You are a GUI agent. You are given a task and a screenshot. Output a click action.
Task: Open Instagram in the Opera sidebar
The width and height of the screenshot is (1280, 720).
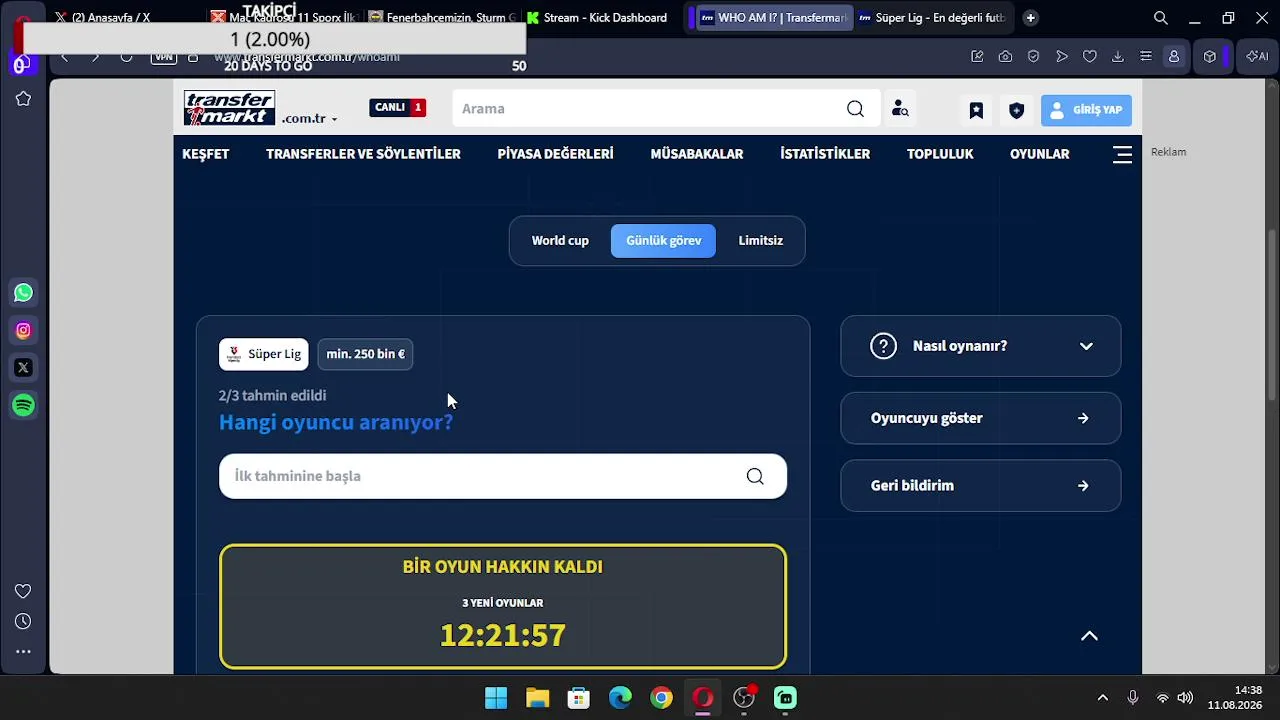[x=23, y=330]
